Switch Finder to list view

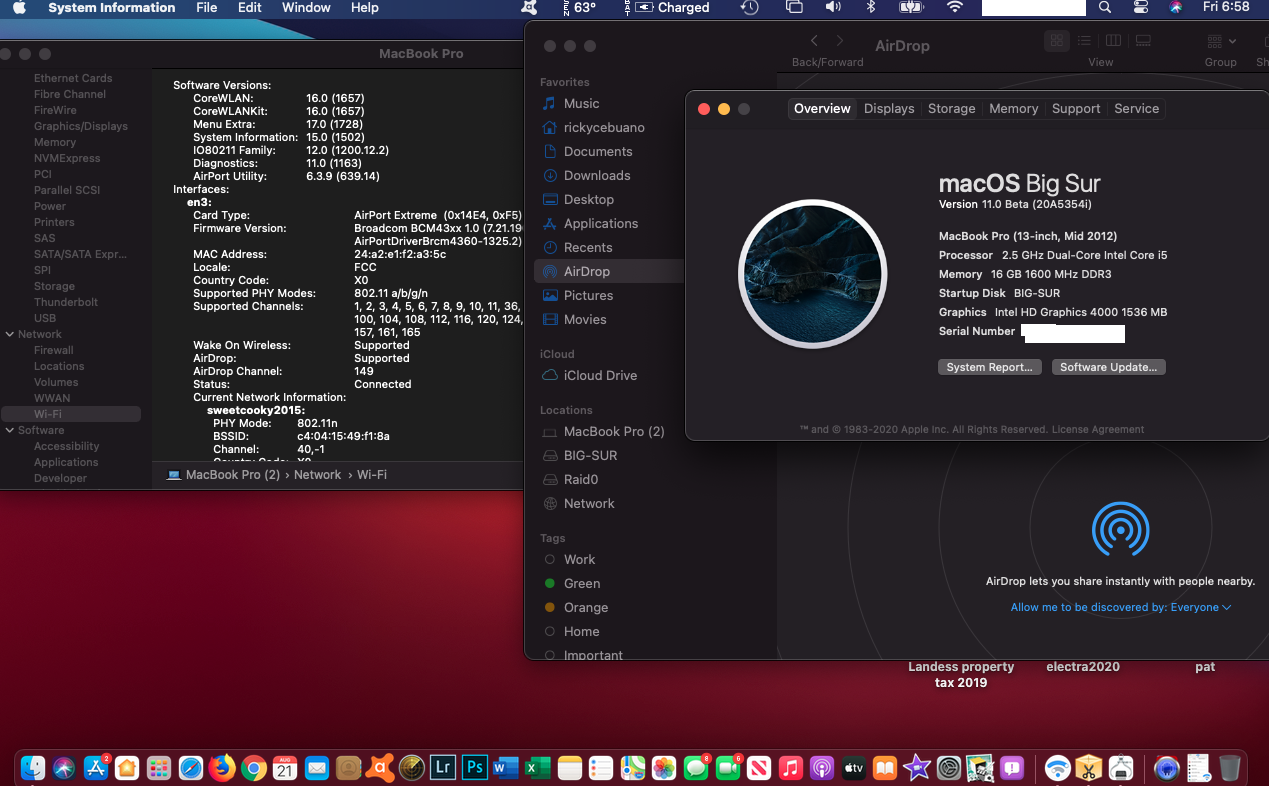[1084, 41]
